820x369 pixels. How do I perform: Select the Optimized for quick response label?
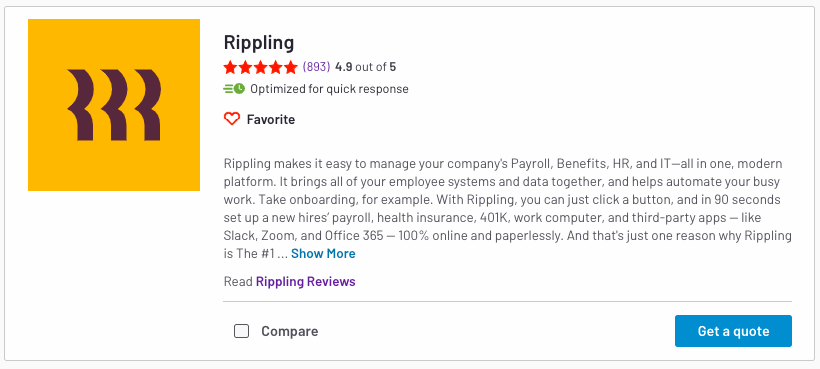click(329, 89)
